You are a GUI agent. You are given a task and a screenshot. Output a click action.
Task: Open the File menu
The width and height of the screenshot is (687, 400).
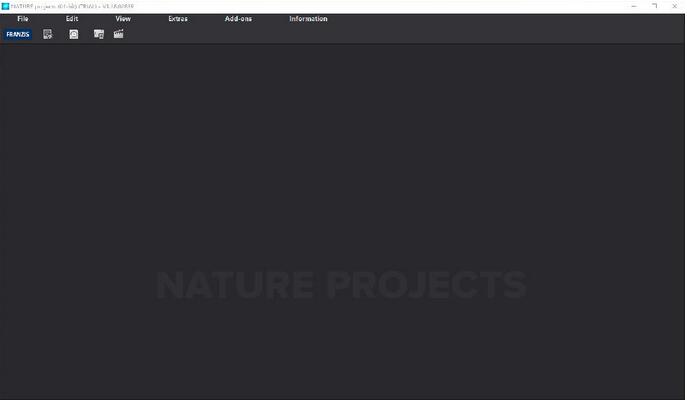coord(23,19)
